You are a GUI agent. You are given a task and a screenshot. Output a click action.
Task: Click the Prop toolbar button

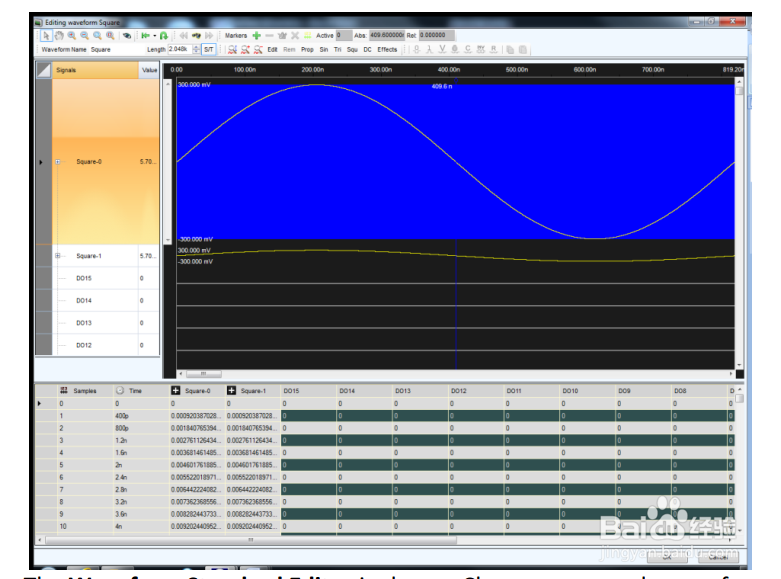(307, 49)
